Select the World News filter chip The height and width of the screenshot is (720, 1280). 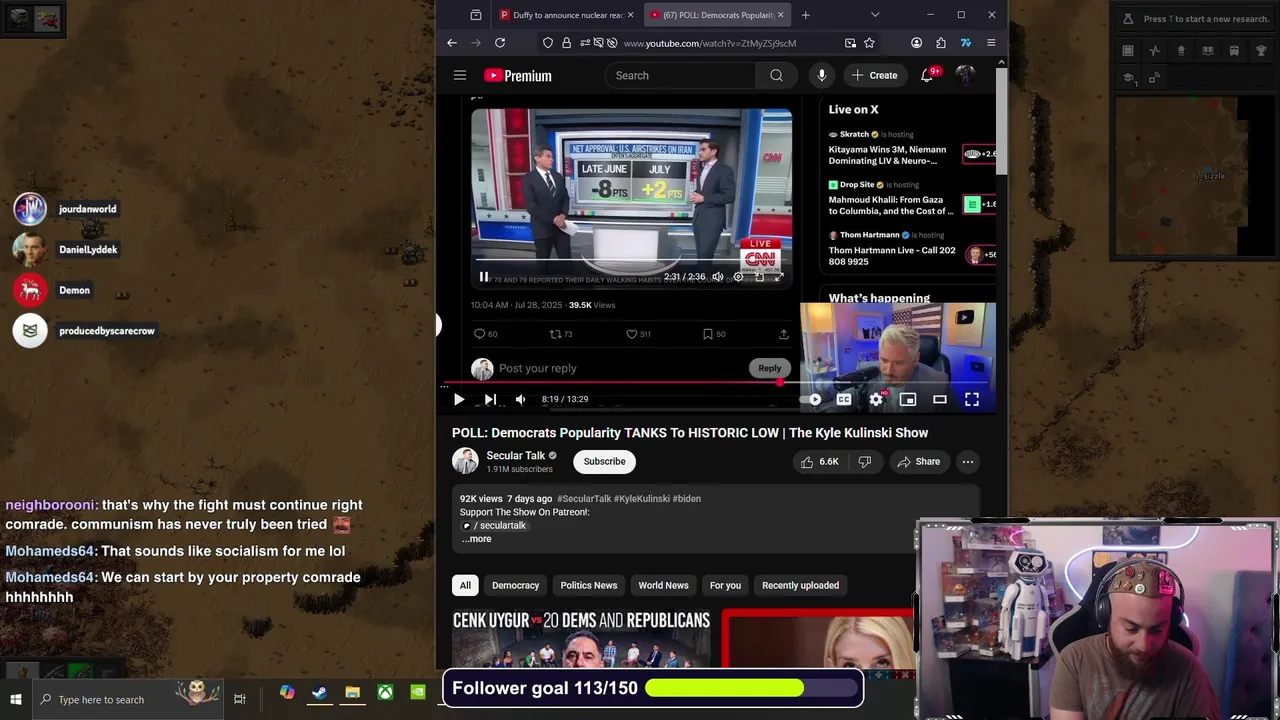(664, 585)
